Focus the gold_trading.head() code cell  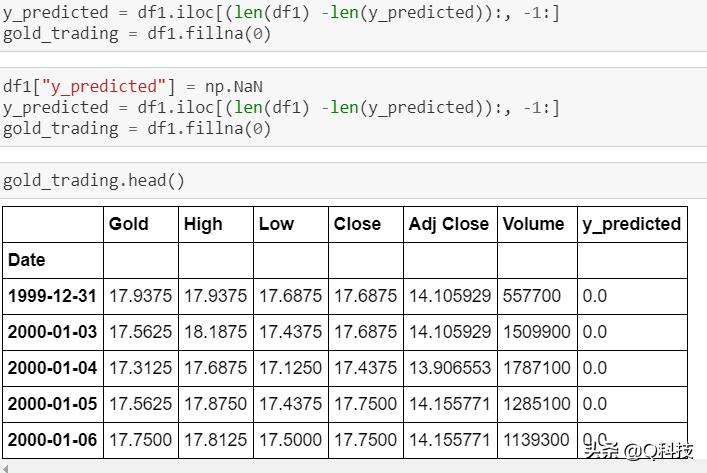click(94, 180)
